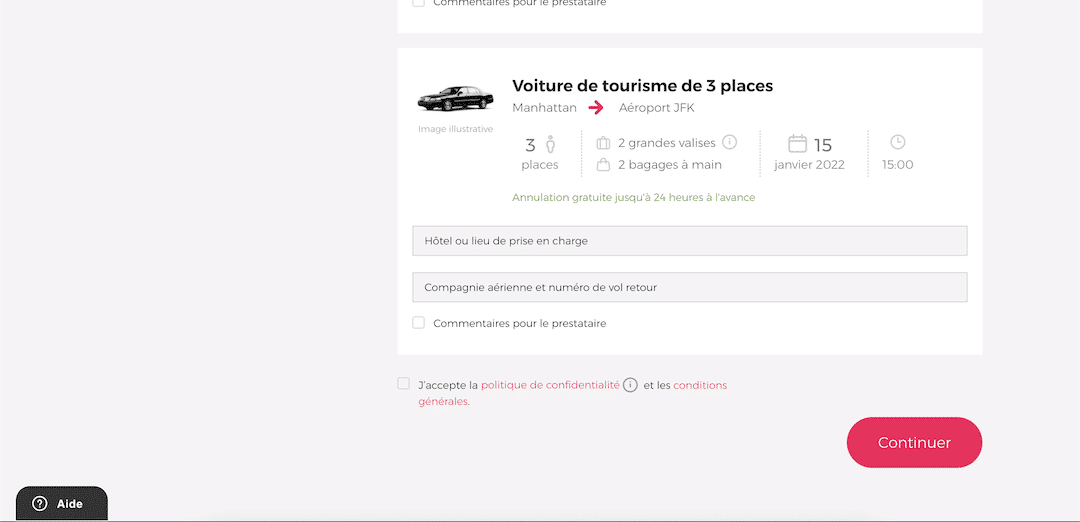Screen dimensions: 1080x522
Task: Click the passenger person icon
Action: coord(550,145)
